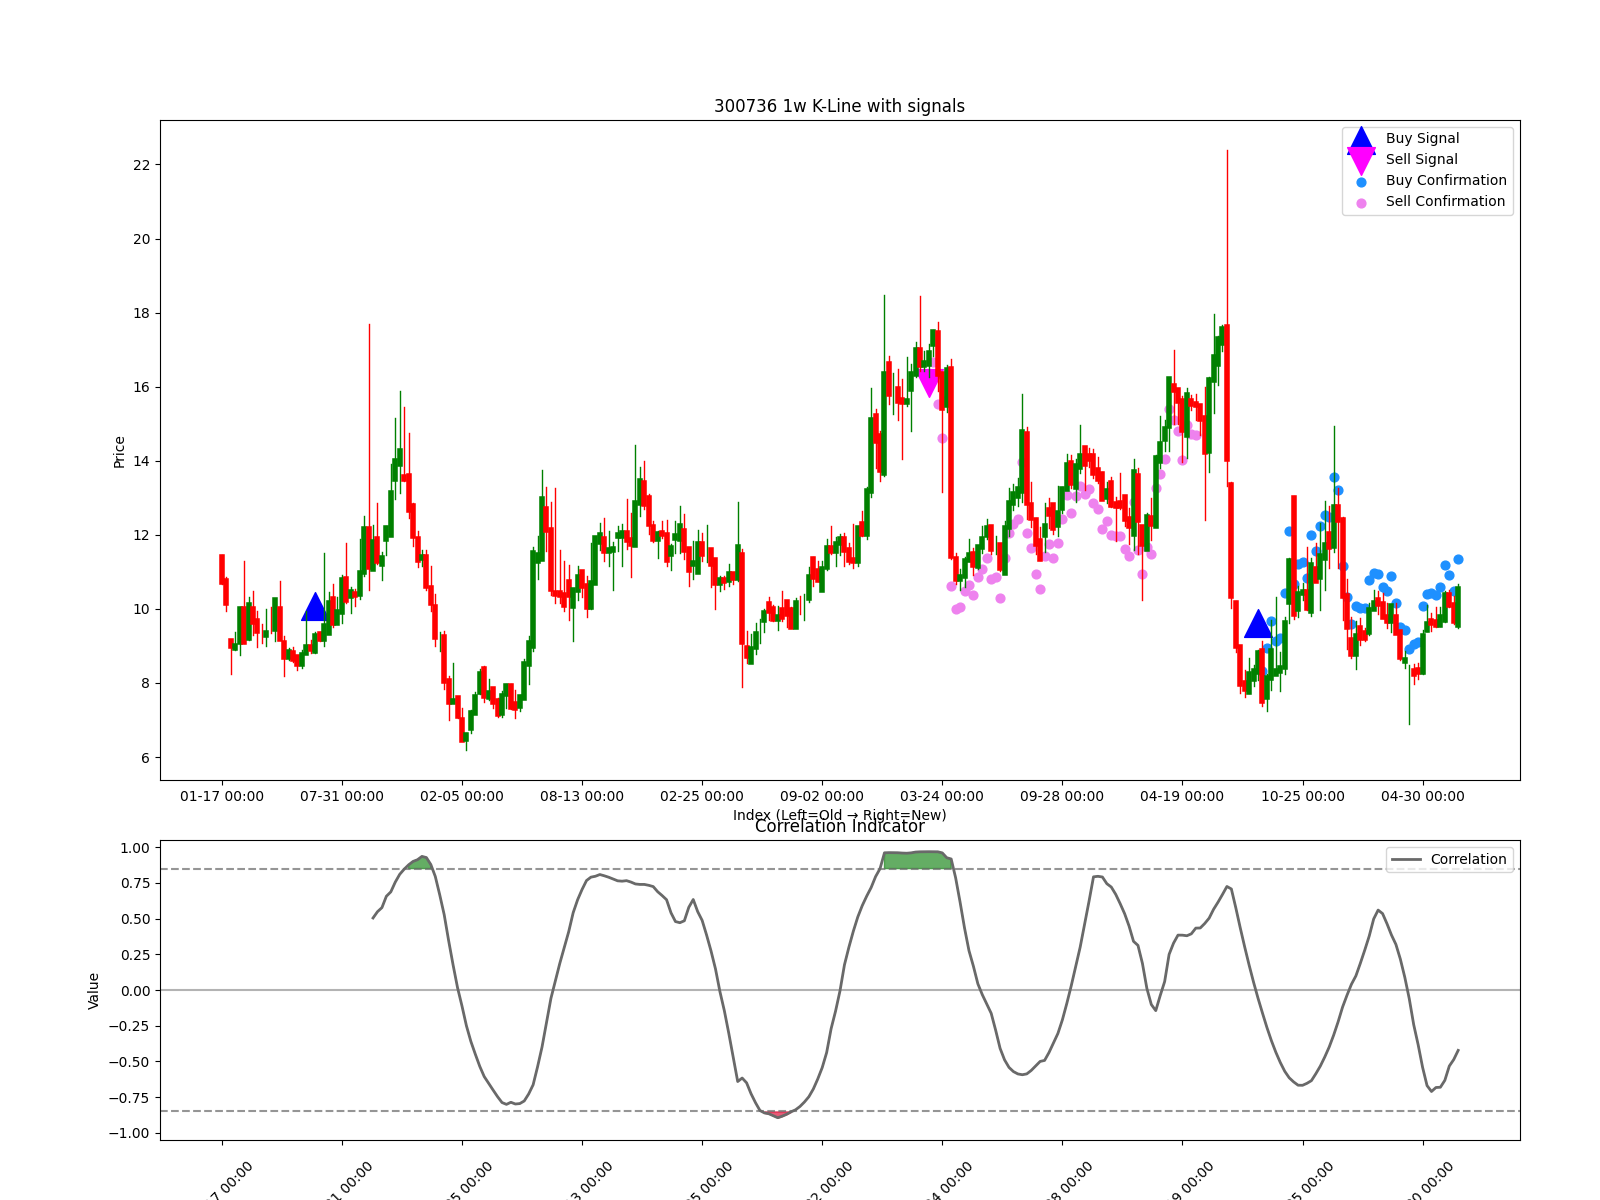Click the correlation tick label '0.50'
The width and height of the screenshot is (1600, 1200).
click(135, 919)
